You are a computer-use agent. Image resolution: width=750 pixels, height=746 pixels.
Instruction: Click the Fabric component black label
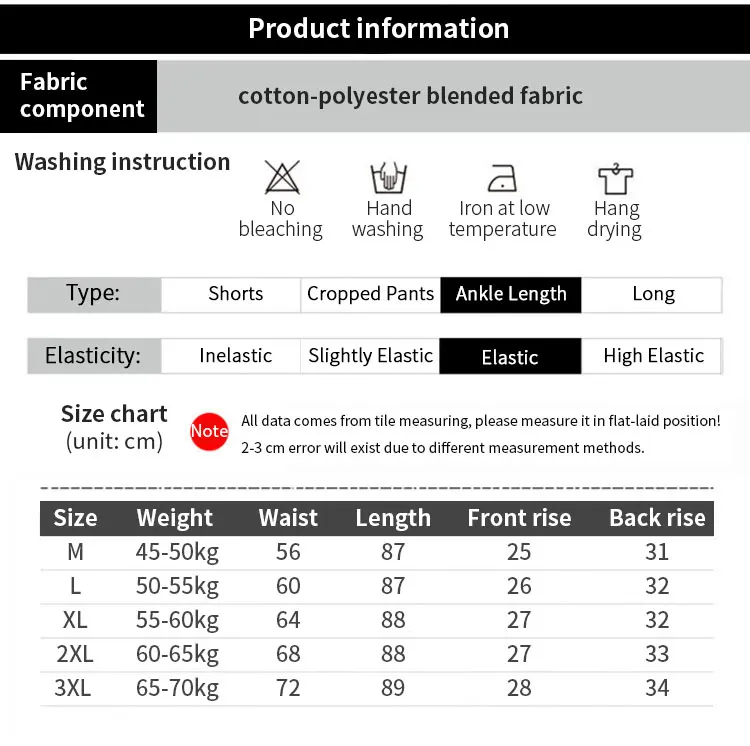pos(78,96)
